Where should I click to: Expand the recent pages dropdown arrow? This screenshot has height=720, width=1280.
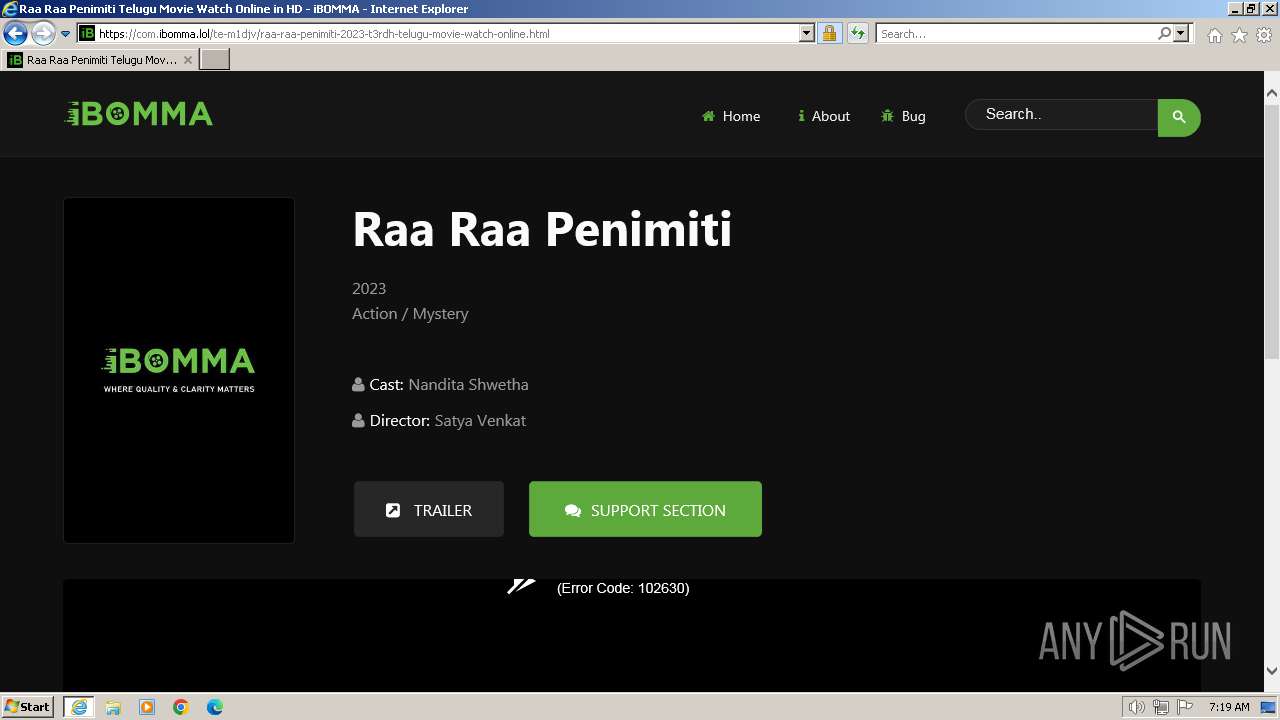click(x=66, y=33)
